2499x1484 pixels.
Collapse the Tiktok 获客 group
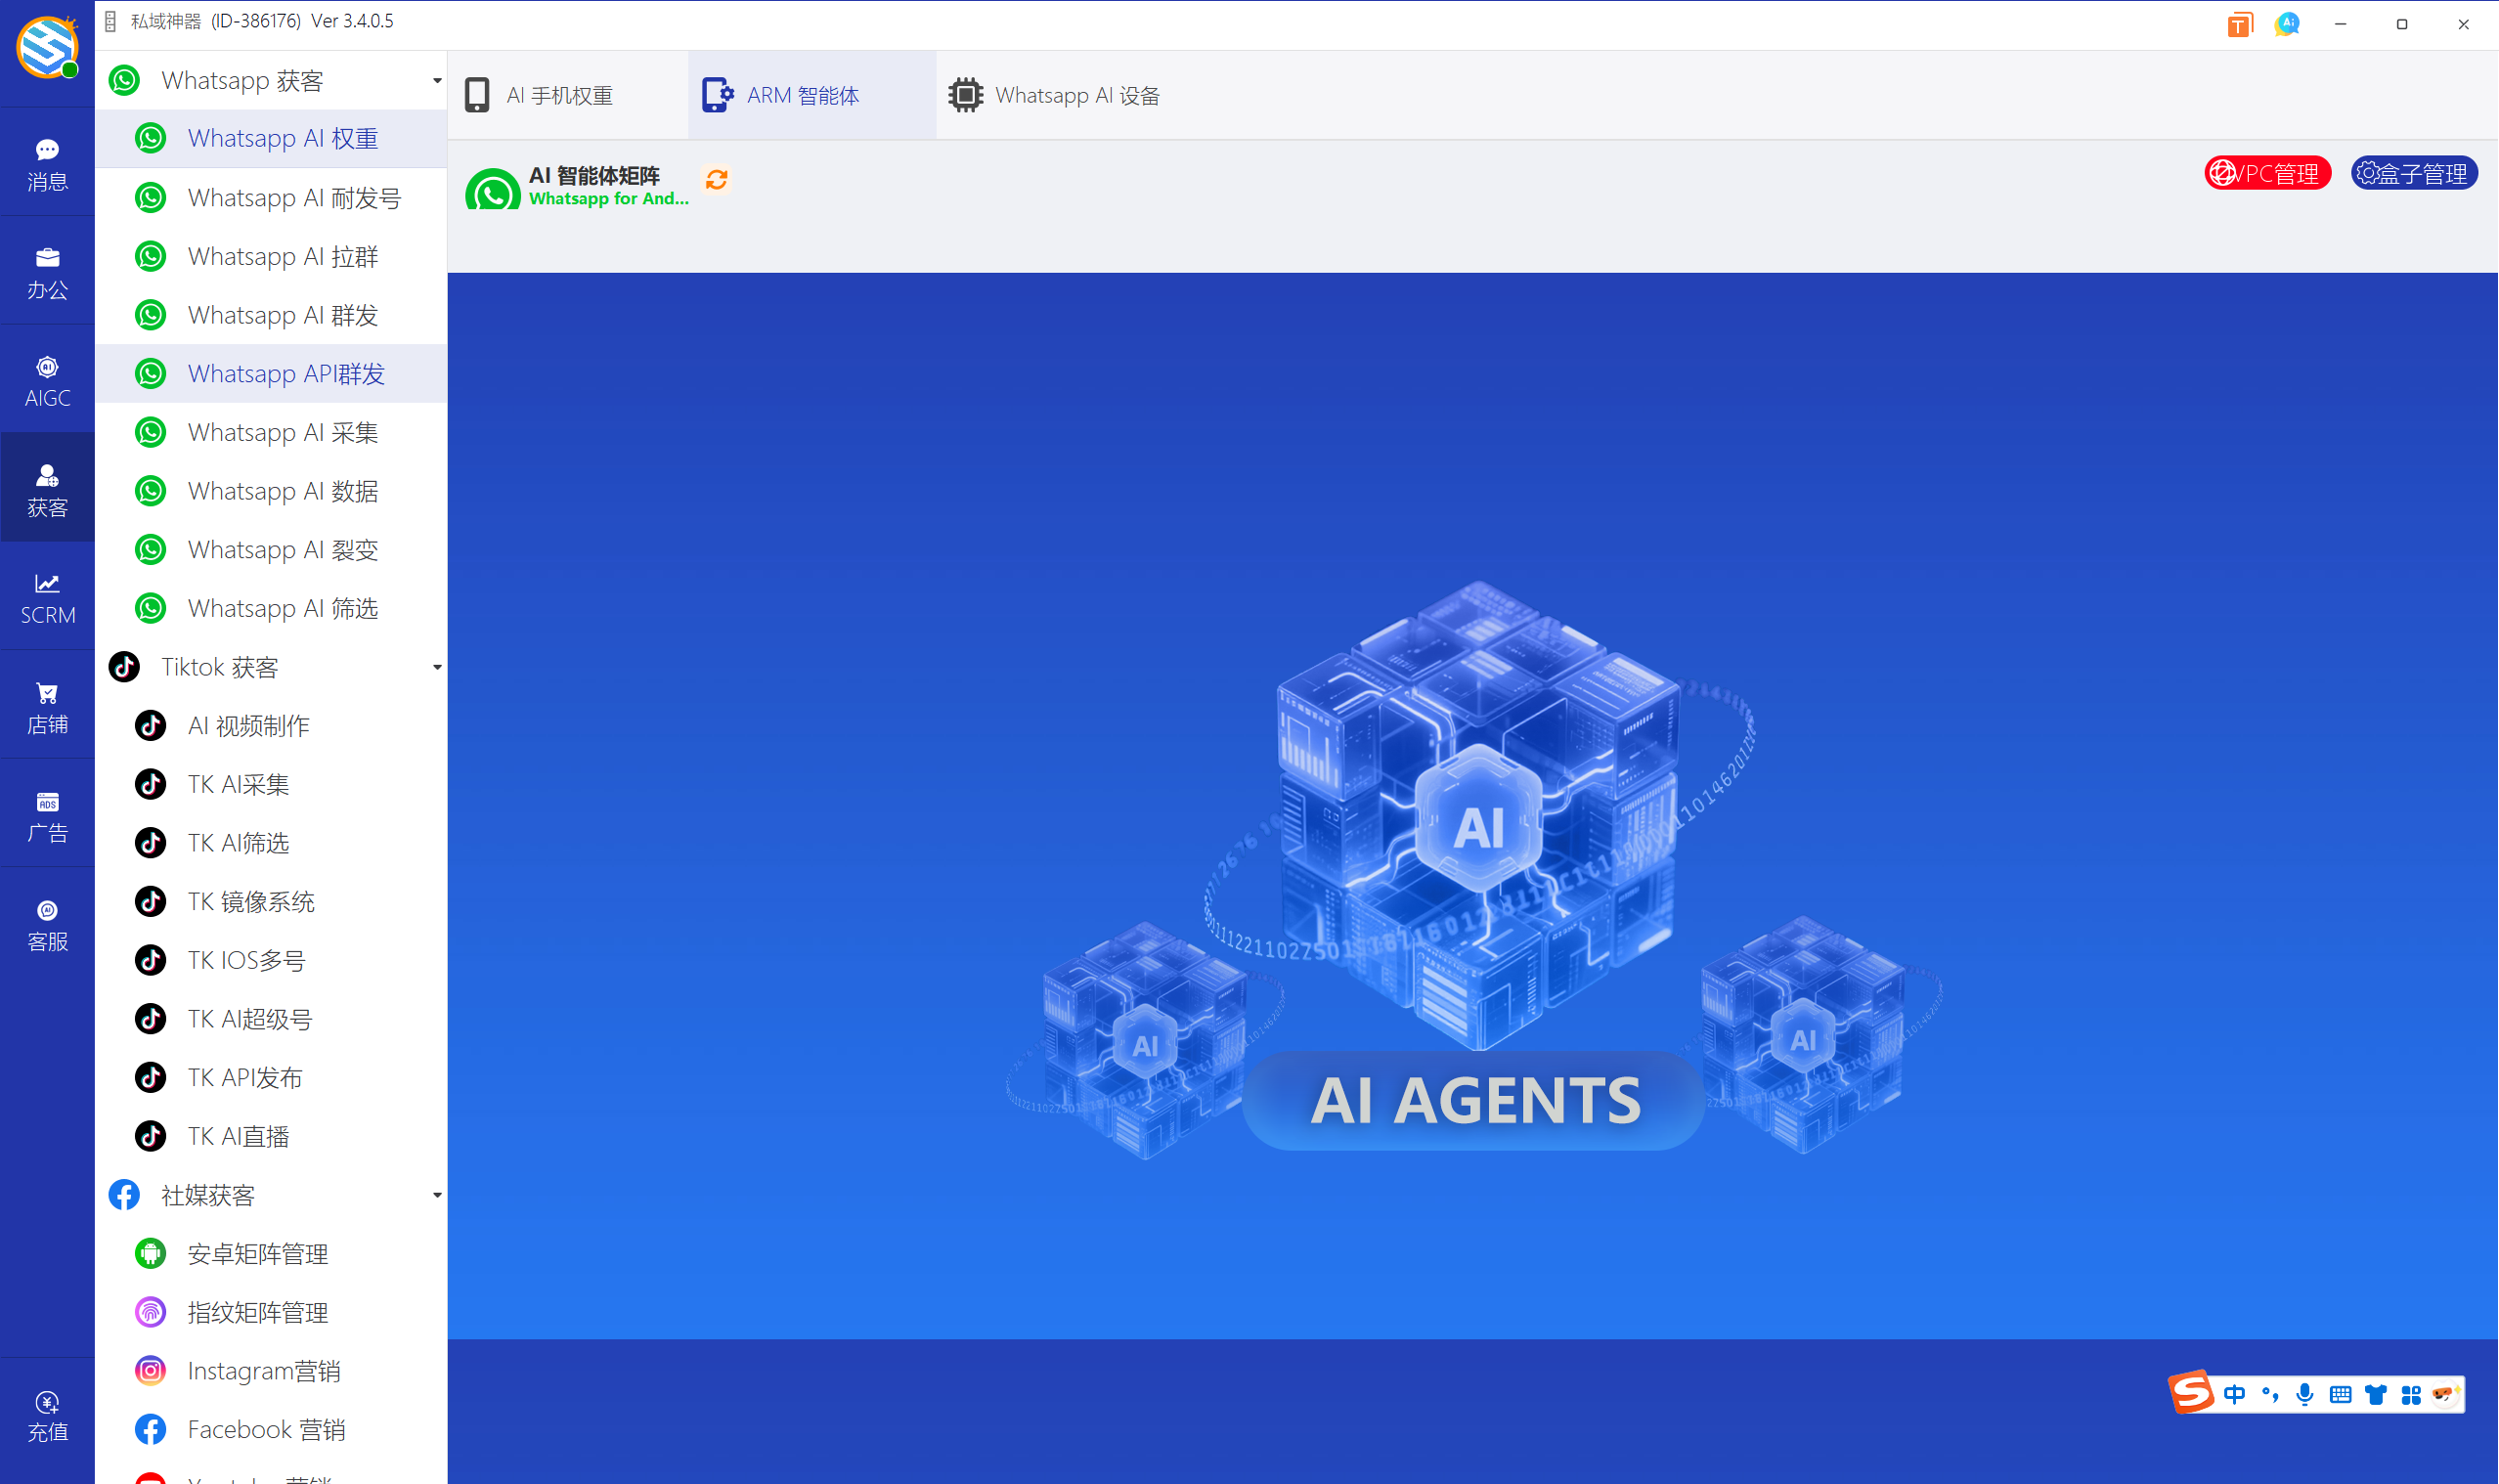point(437,667)
